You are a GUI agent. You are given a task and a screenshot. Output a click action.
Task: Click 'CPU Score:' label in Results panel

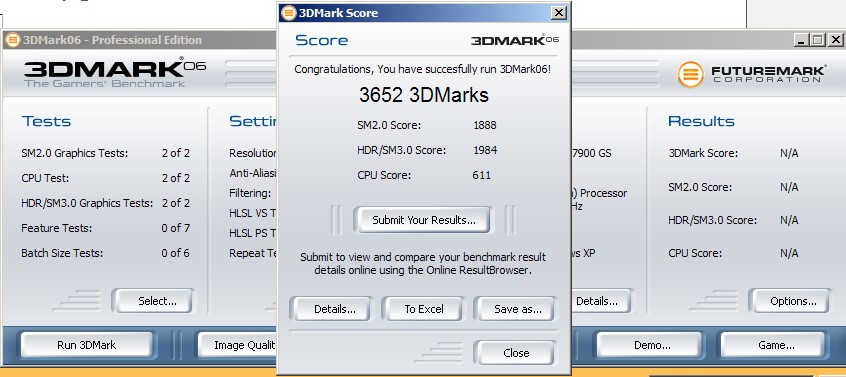coord(695,253)
